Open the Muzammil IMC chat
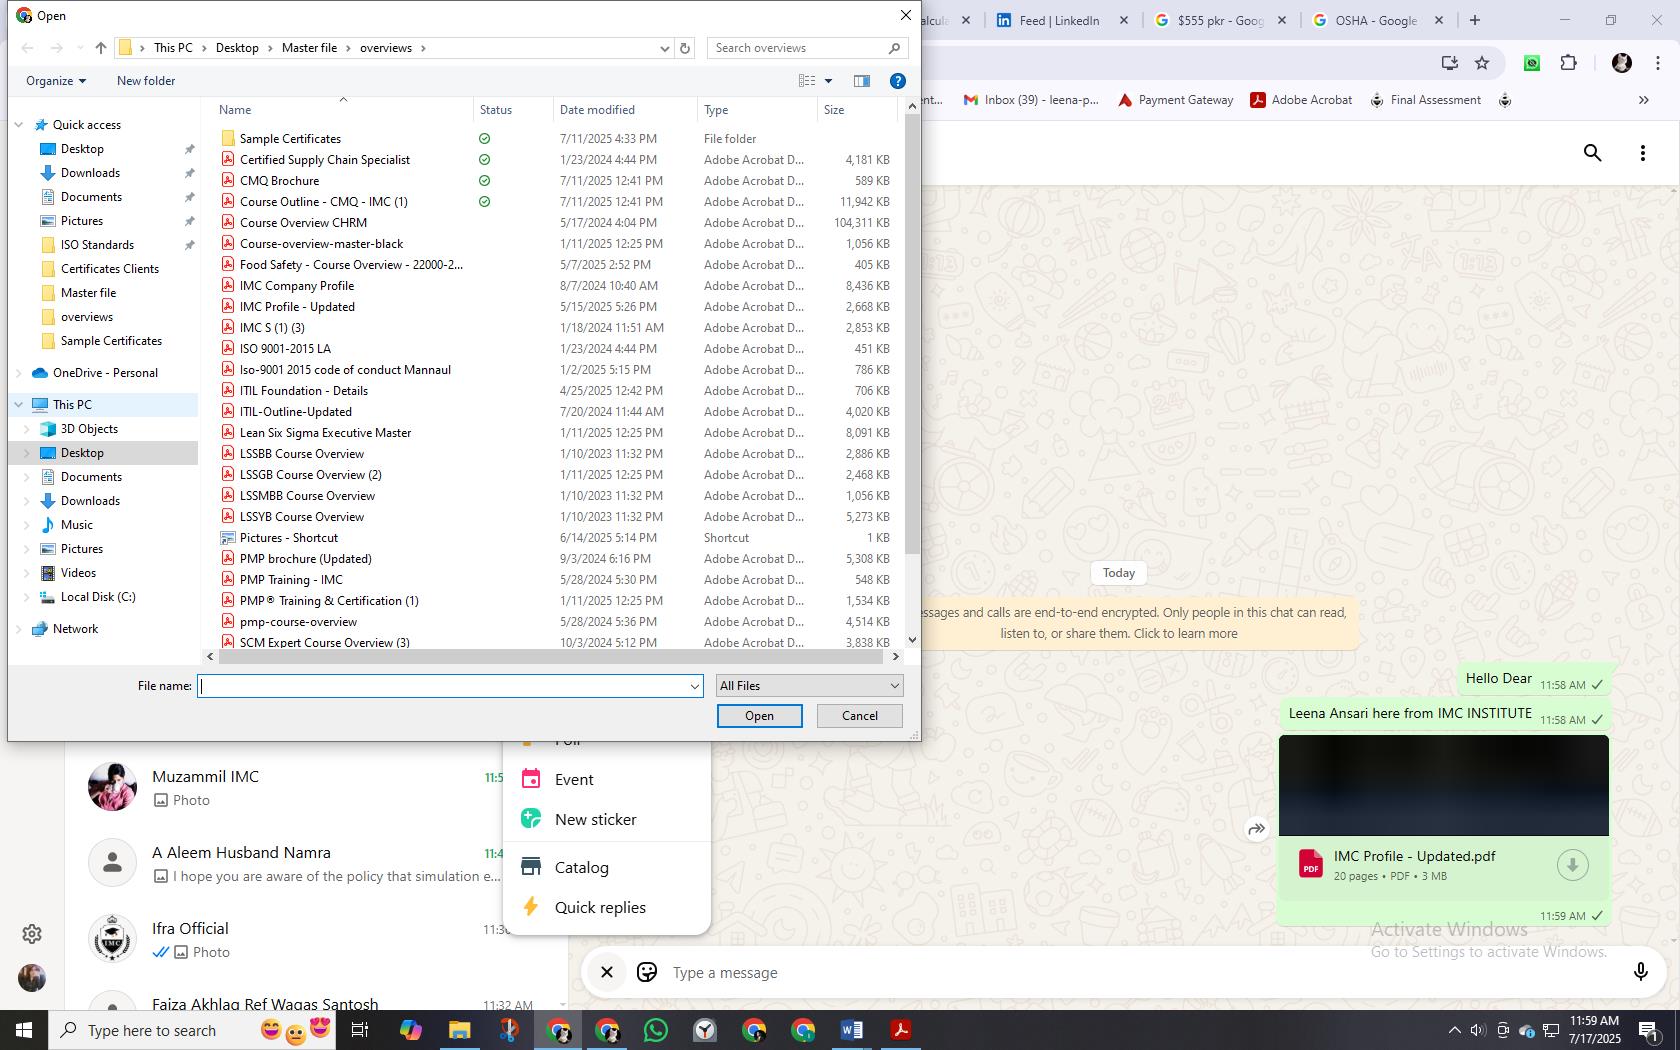The image size is (1680, 1050). point(314,788)
